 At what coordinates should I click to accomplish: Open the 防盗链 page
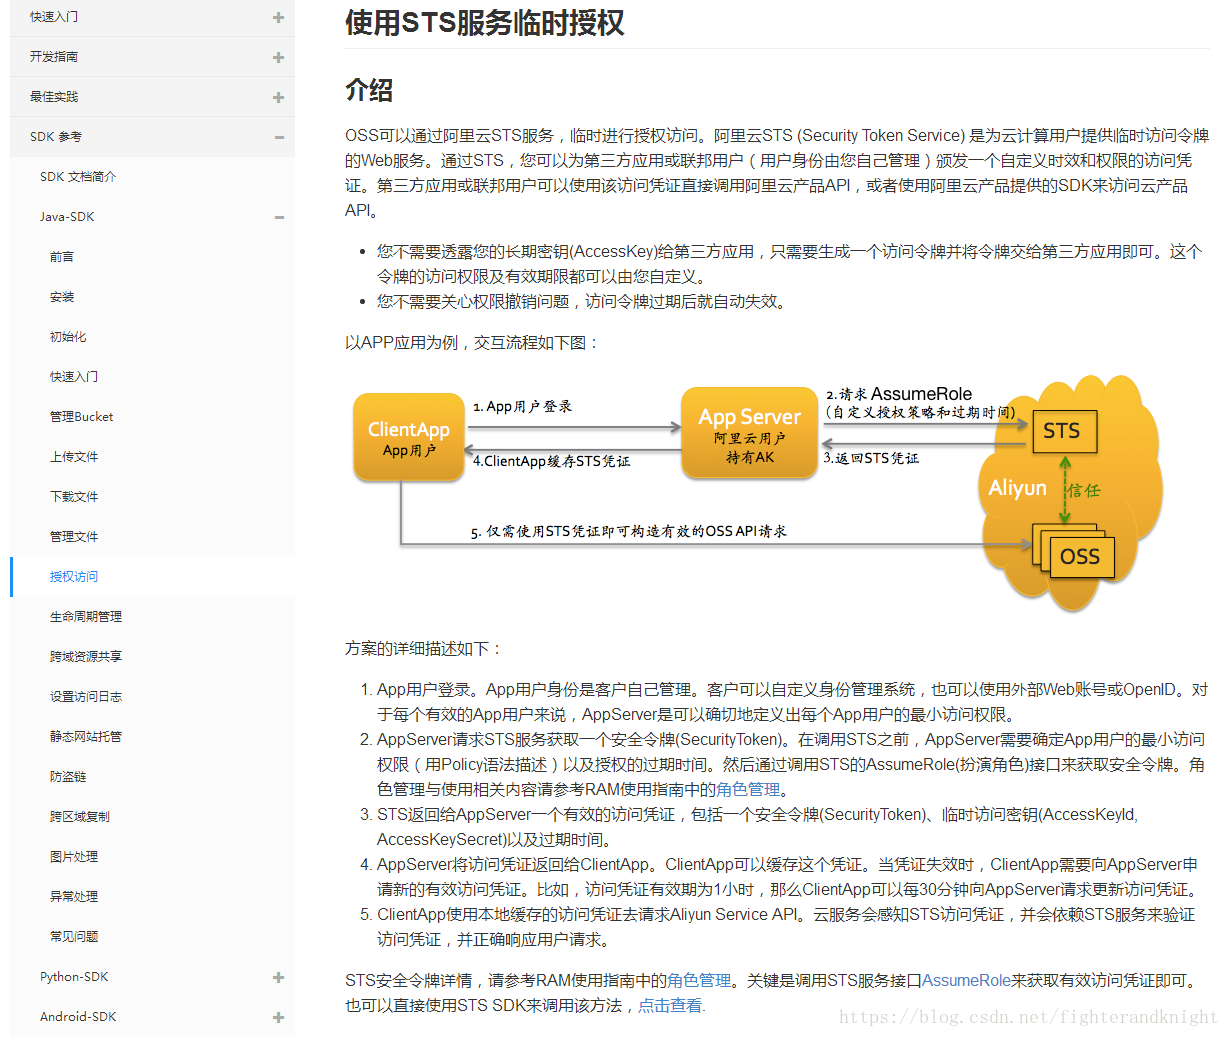pos(68,777)
